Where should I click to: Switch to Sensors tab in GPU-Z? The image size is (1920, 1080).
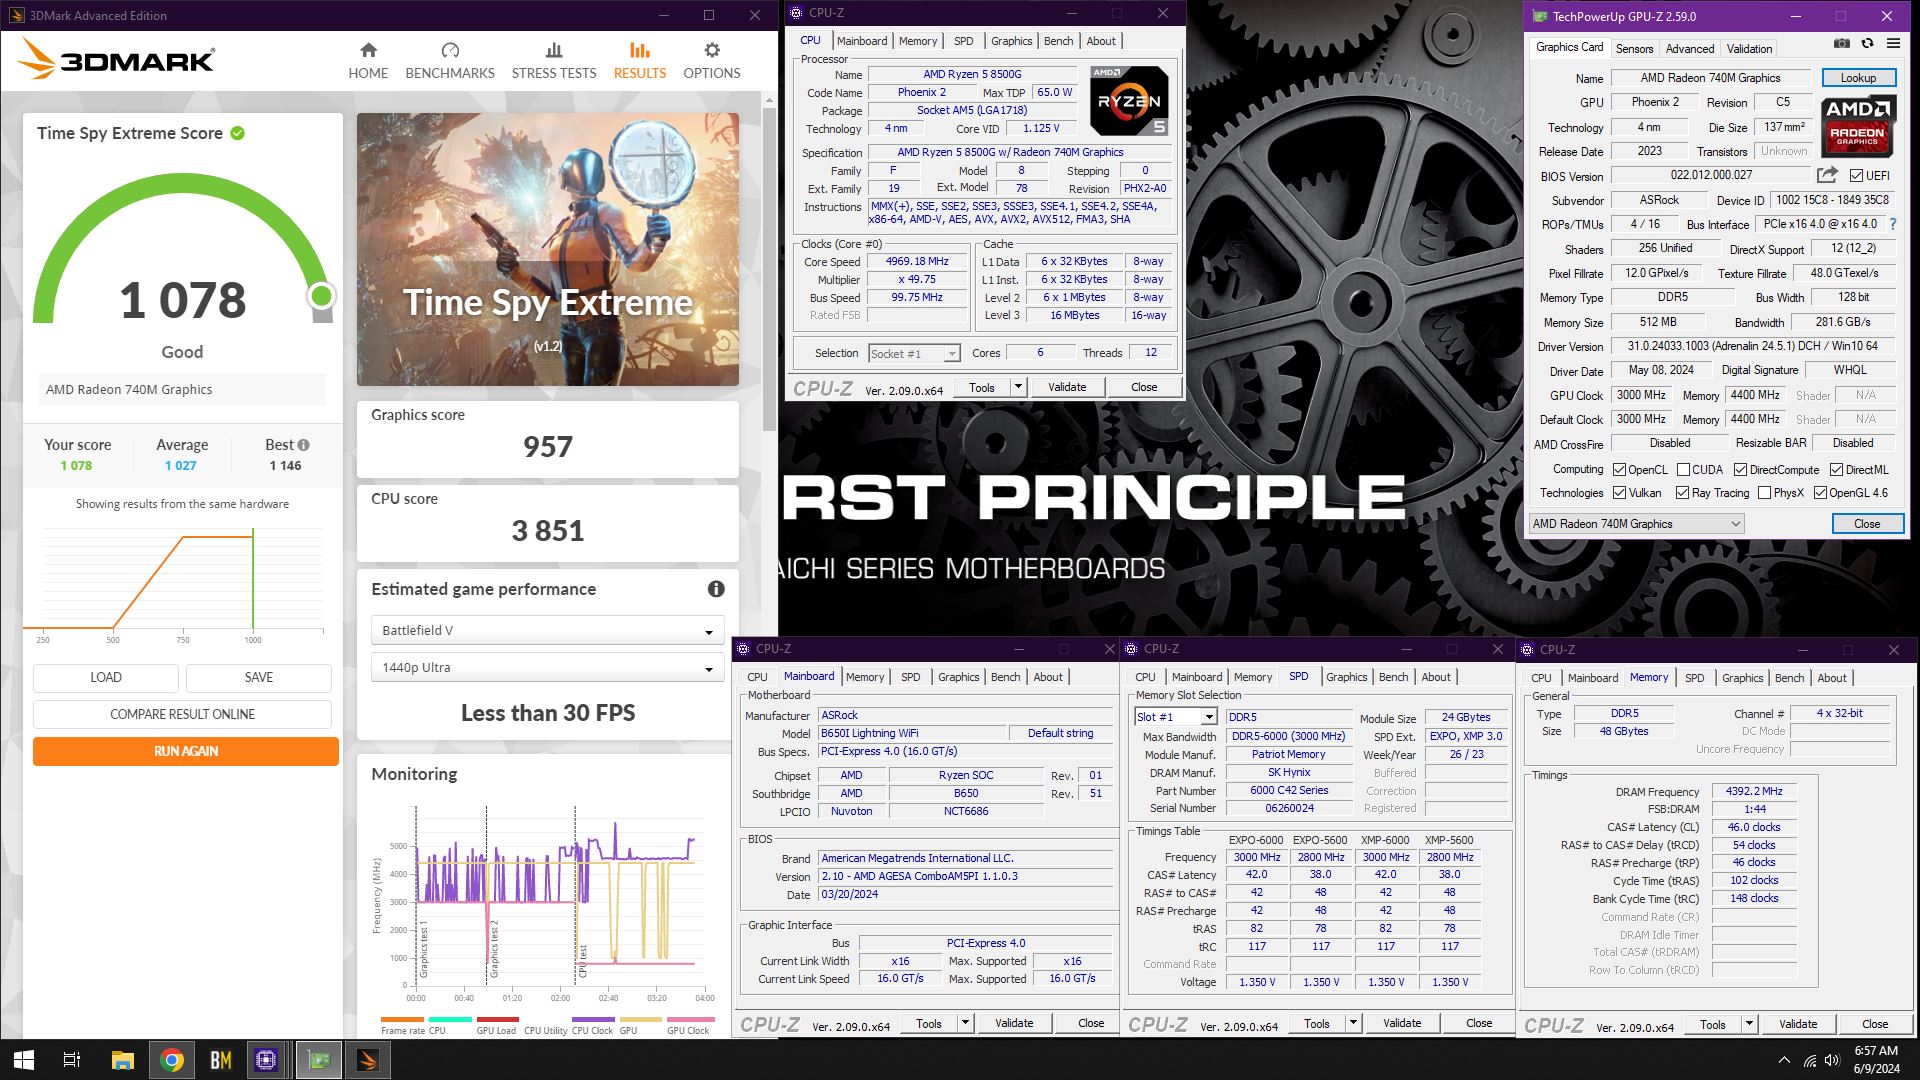(x=1634, y=48)
